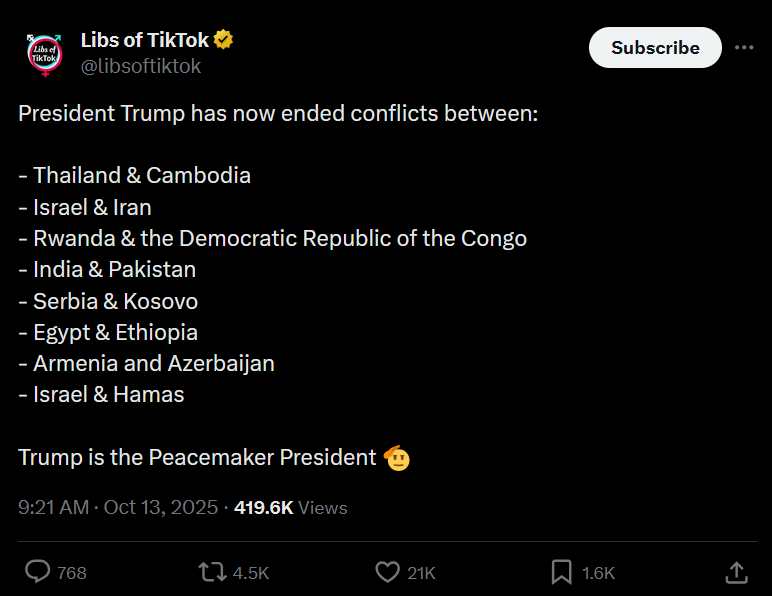The height and width of the screenshot is (596, 772).
Task: Open the Libs of TikTok display name link
Action: (144, 40)
